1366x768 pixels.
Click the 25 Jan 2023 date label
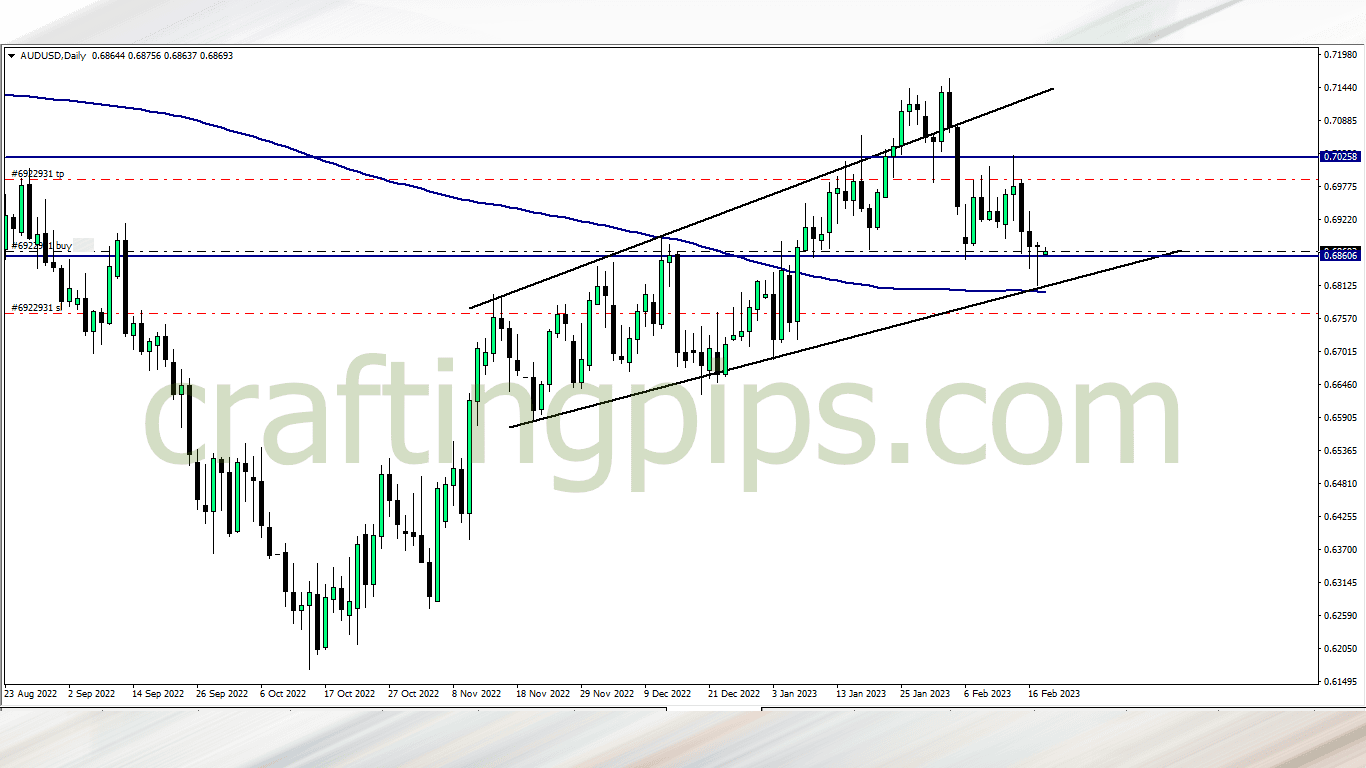925,693
